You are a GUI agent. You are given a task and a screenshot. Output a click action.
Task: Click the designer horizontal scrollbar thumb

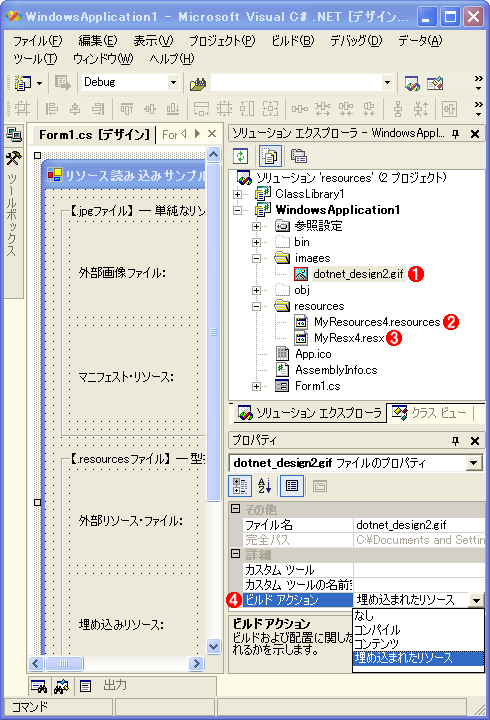point(64,663)
